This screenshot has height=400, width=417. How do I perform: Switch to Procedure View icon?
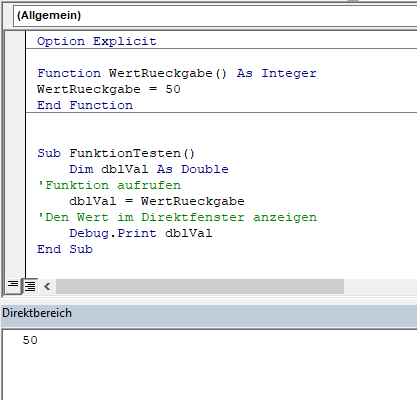pos(13,286)
